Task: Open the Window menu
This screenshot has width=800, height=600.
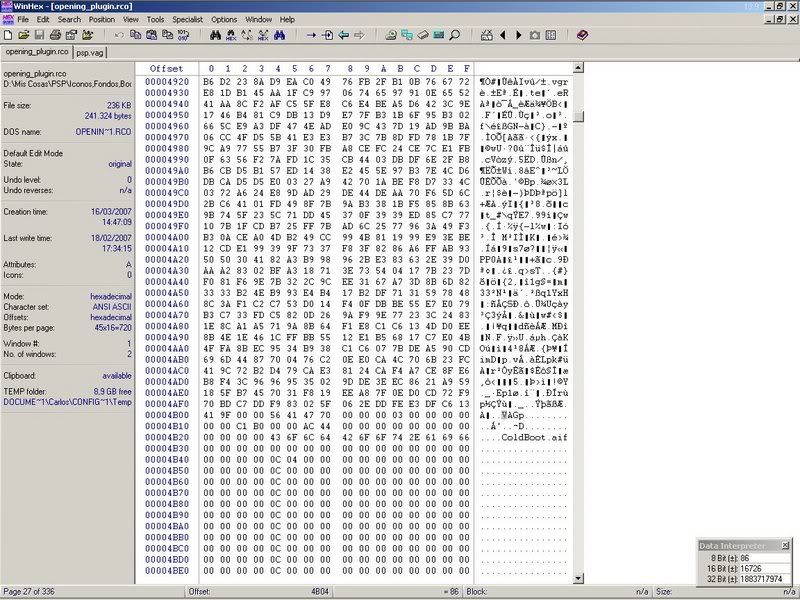Action: click(259, 19)
